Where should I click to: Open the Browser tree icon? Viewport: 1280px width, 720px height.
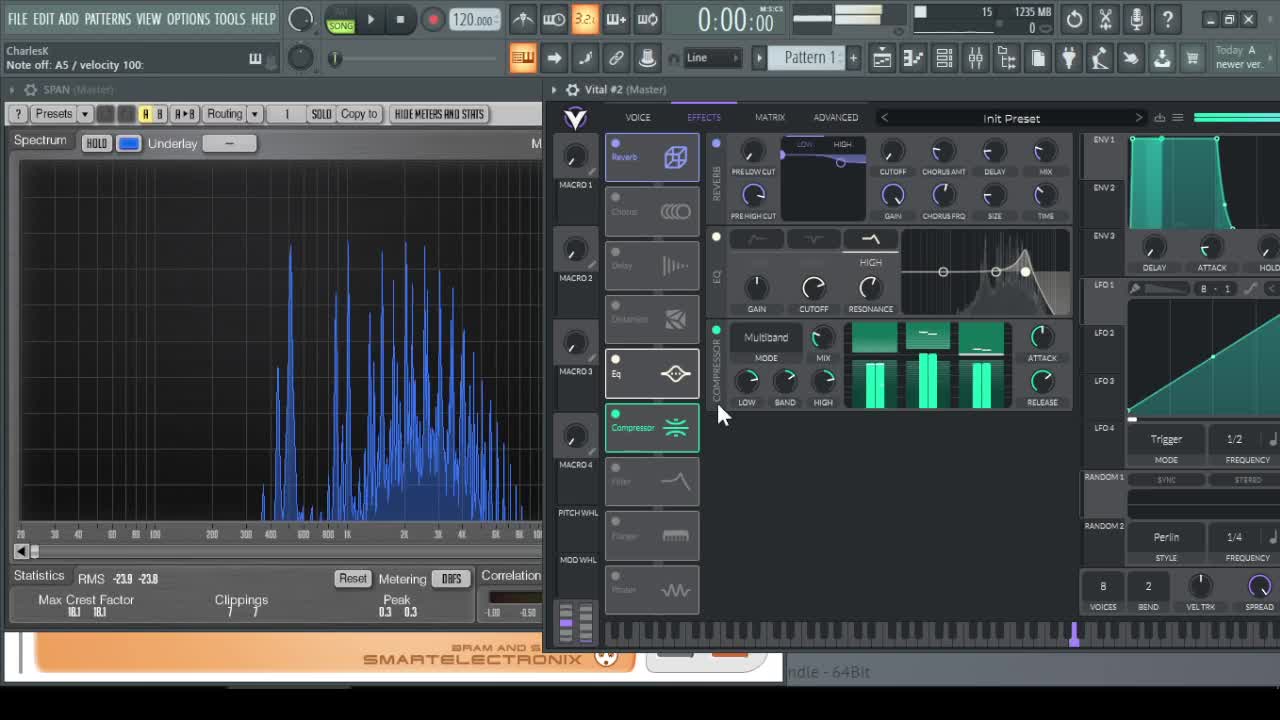tap(1007, 59)
